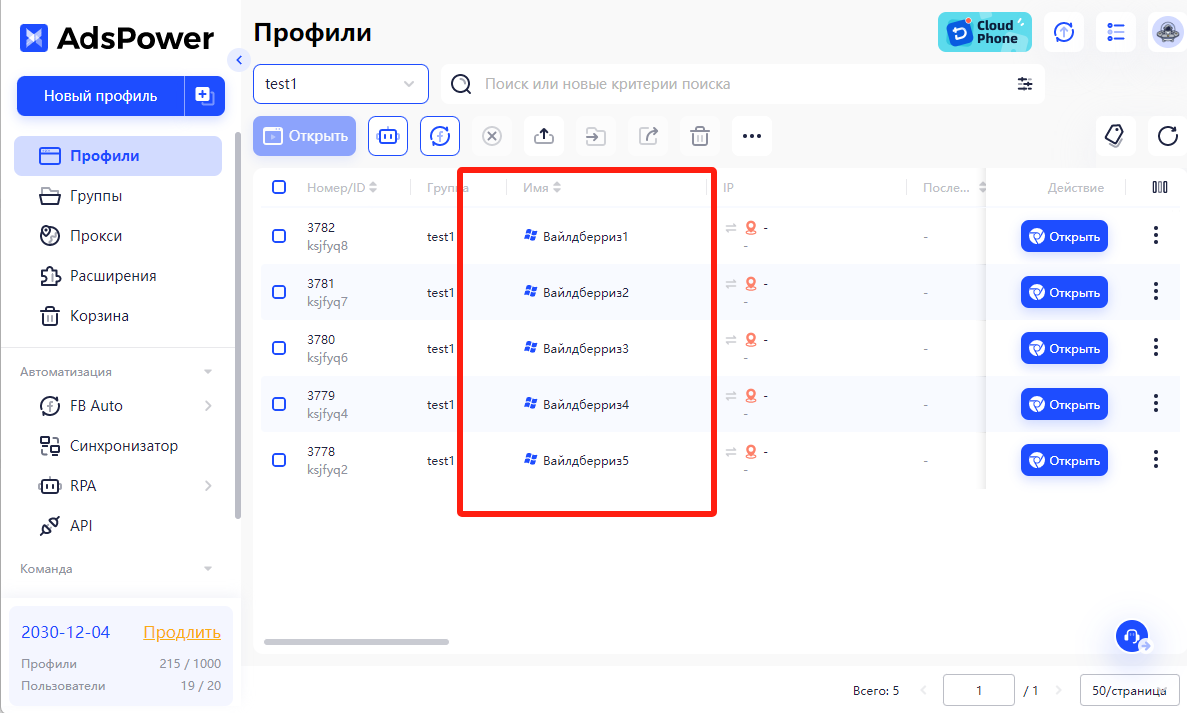Check the box for profile 3778
This screenshot has height=713, width=1187.
click(x=279, y=460)
